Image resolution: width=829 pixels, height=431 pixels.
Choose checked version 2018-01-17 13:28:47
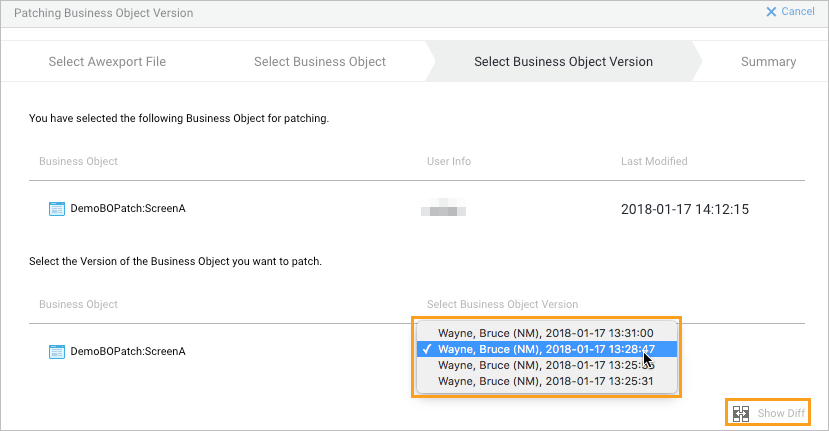(x=547, y=349)
